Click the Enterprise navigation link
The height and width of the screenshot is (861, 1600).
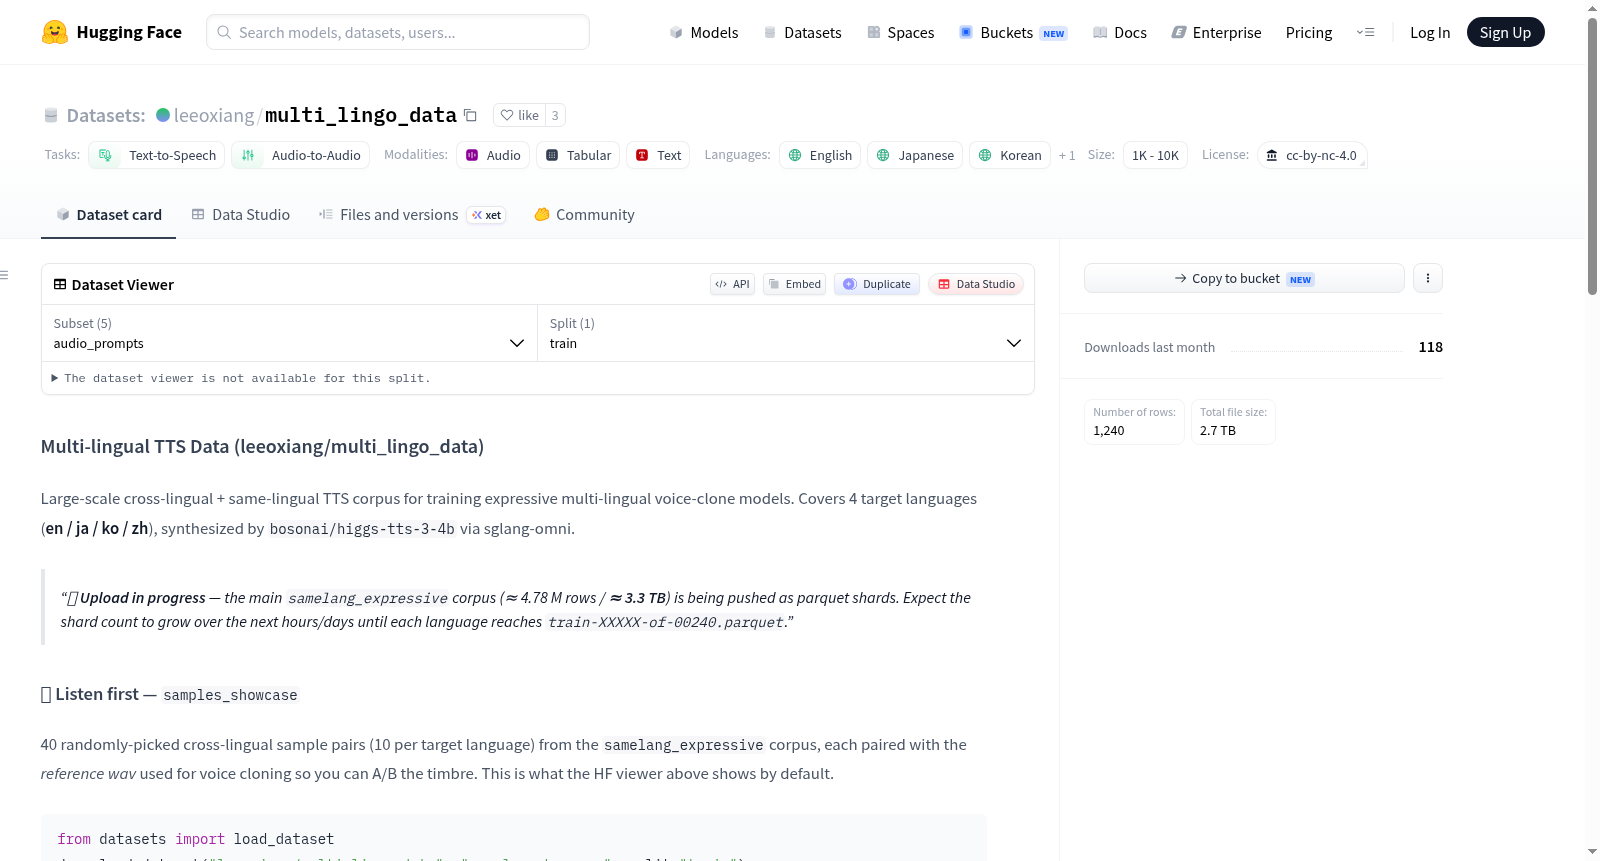(x=1216, y=32)
